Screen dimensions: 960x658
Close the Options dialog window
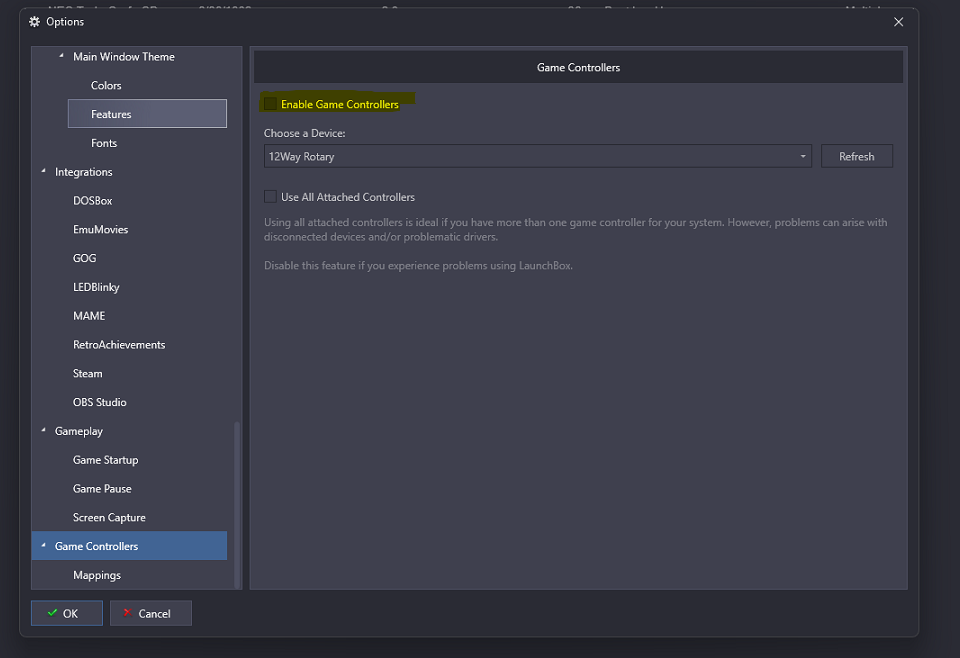[x=898, y=22]
